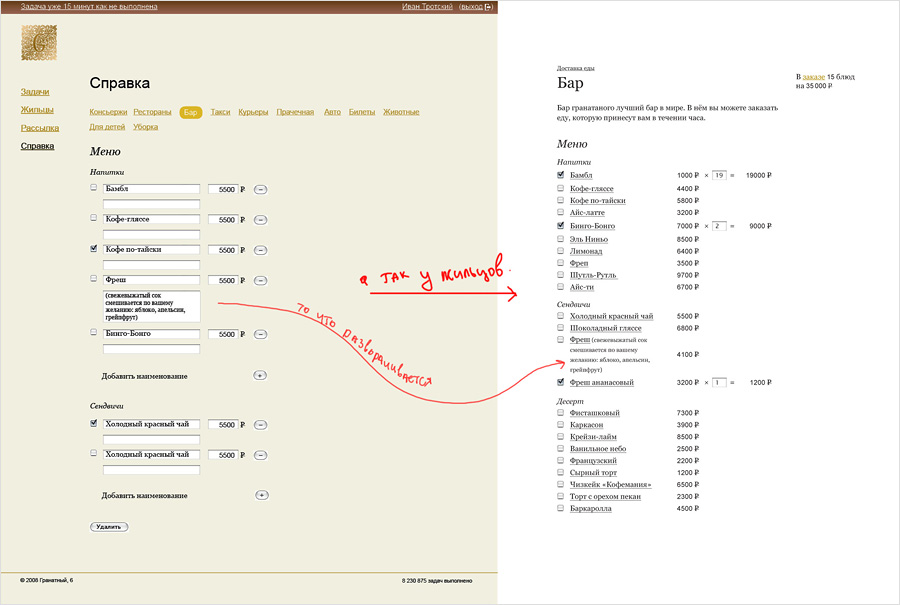Open the Рестораны tab
The width and height of the screenshot is (900, 605).
(152, 112)
